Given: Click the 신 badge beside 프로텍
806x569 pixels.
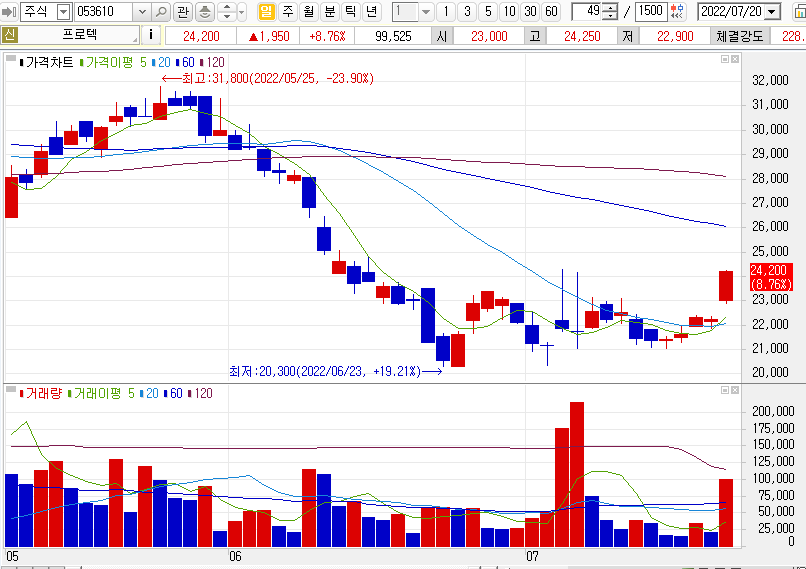Looking at the screenshot, I should click(9, 35).
